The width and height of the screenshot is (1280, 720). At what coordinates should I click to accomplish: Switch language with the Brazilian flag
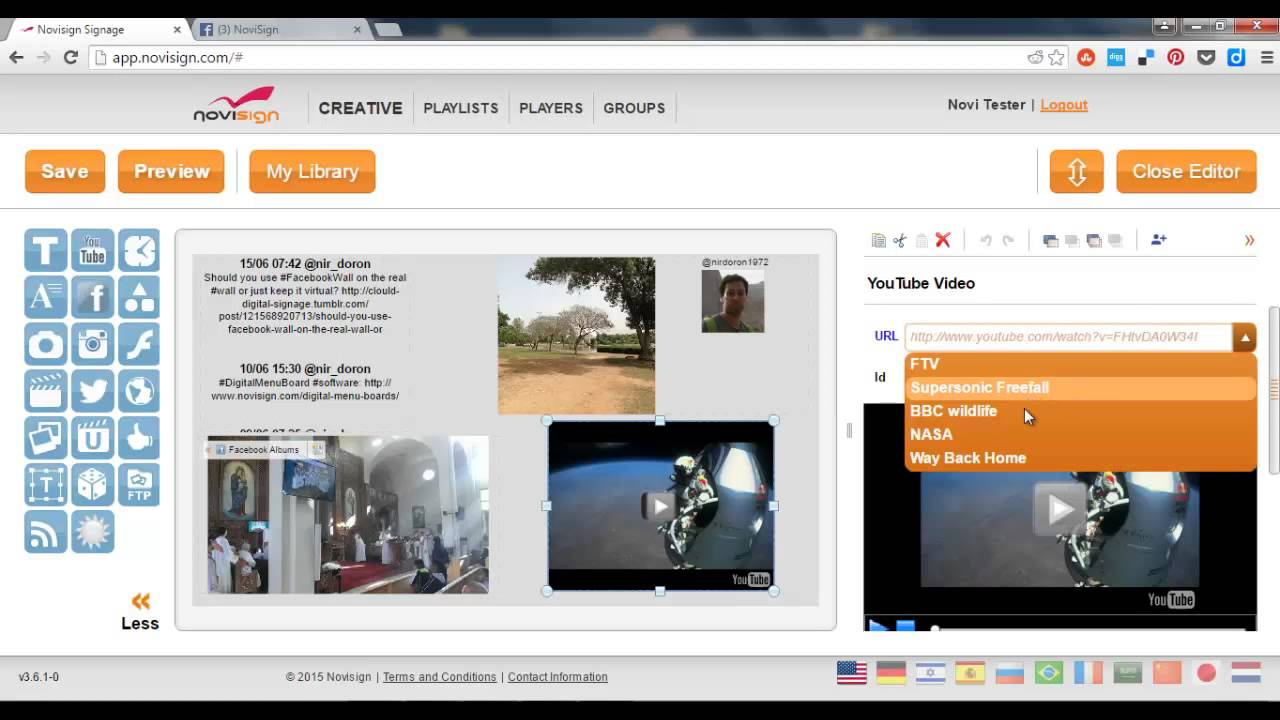1049,673
